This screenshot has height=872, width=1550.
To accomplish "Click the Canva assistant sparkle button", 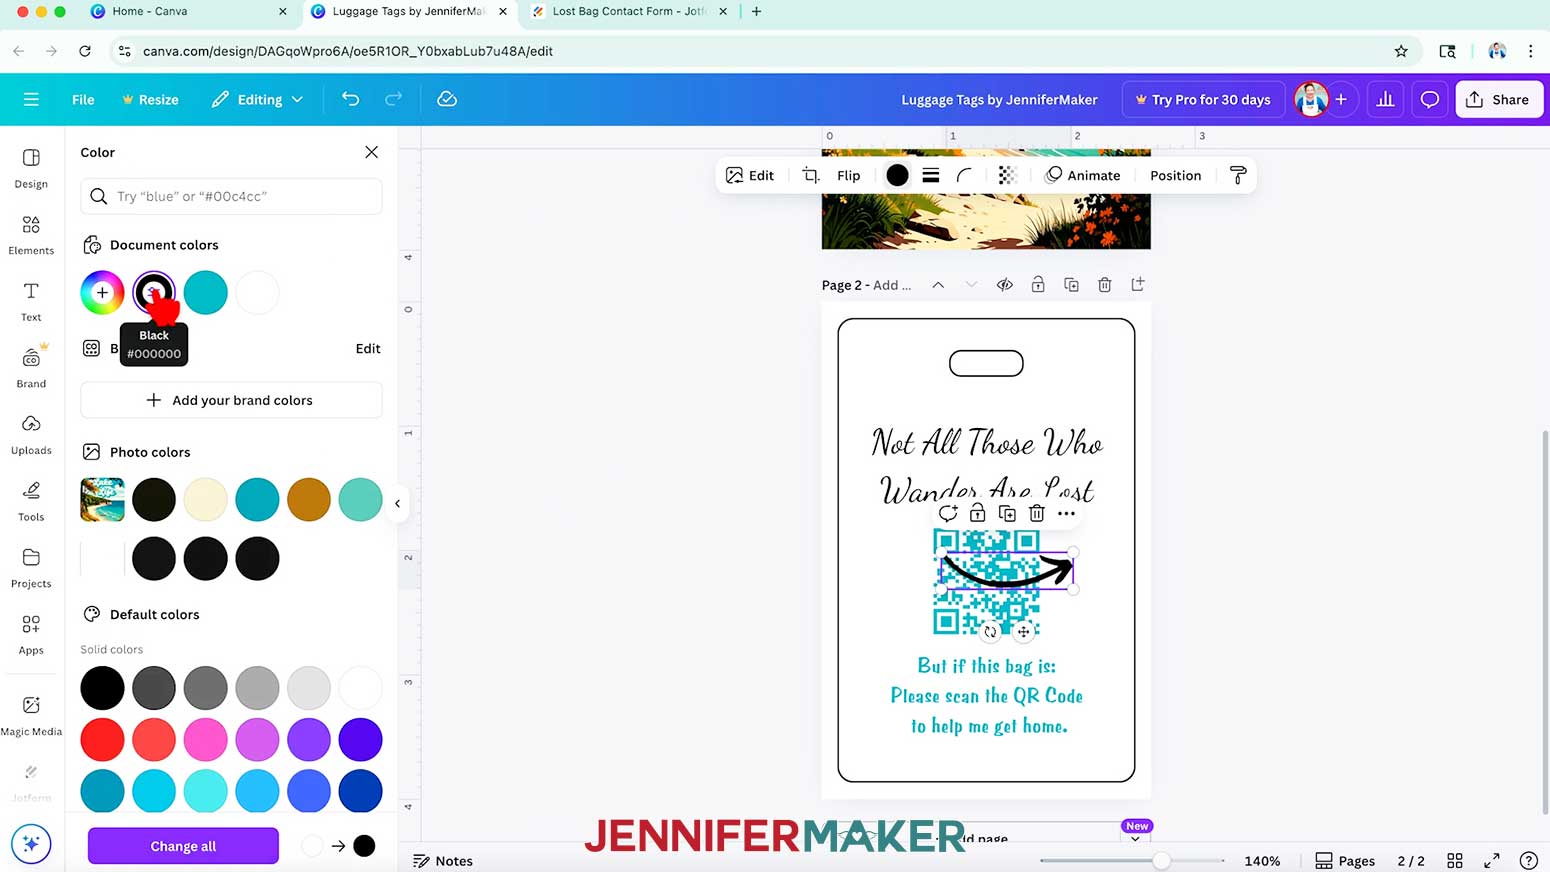I will point(31,844).
